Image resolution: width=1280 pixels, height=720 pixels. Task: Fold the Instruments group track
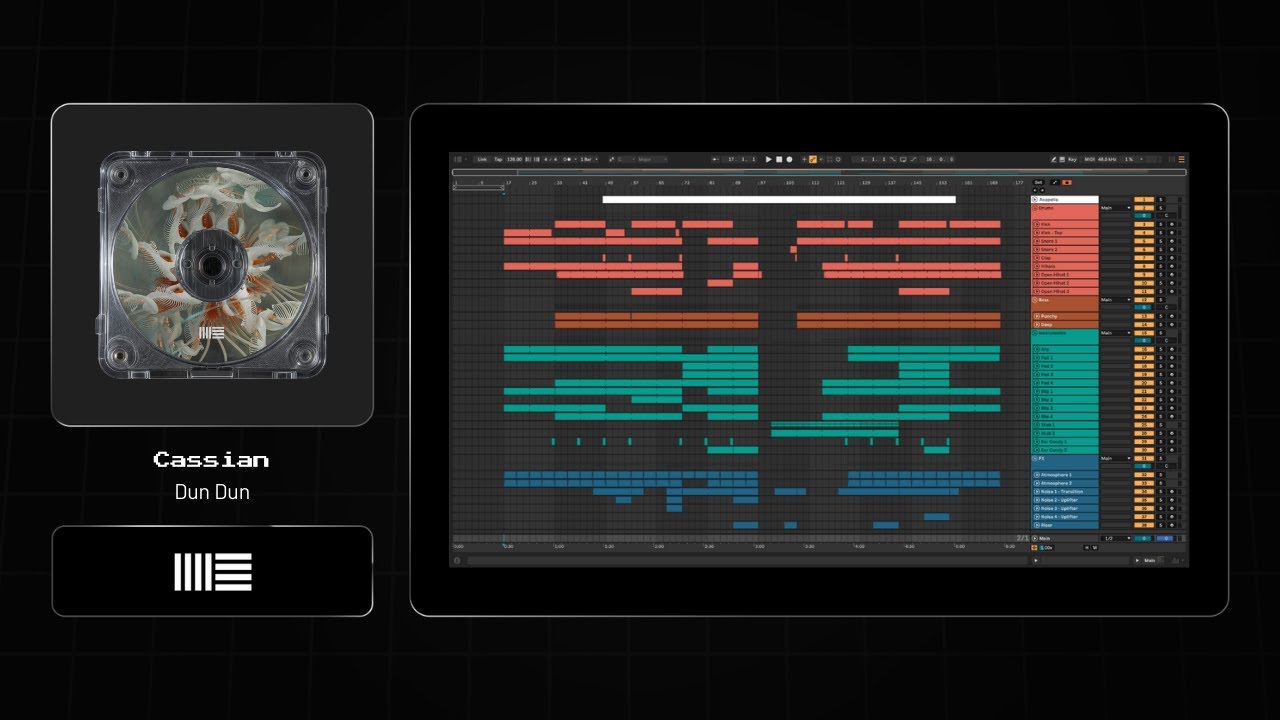click(x=1035, y=333)
